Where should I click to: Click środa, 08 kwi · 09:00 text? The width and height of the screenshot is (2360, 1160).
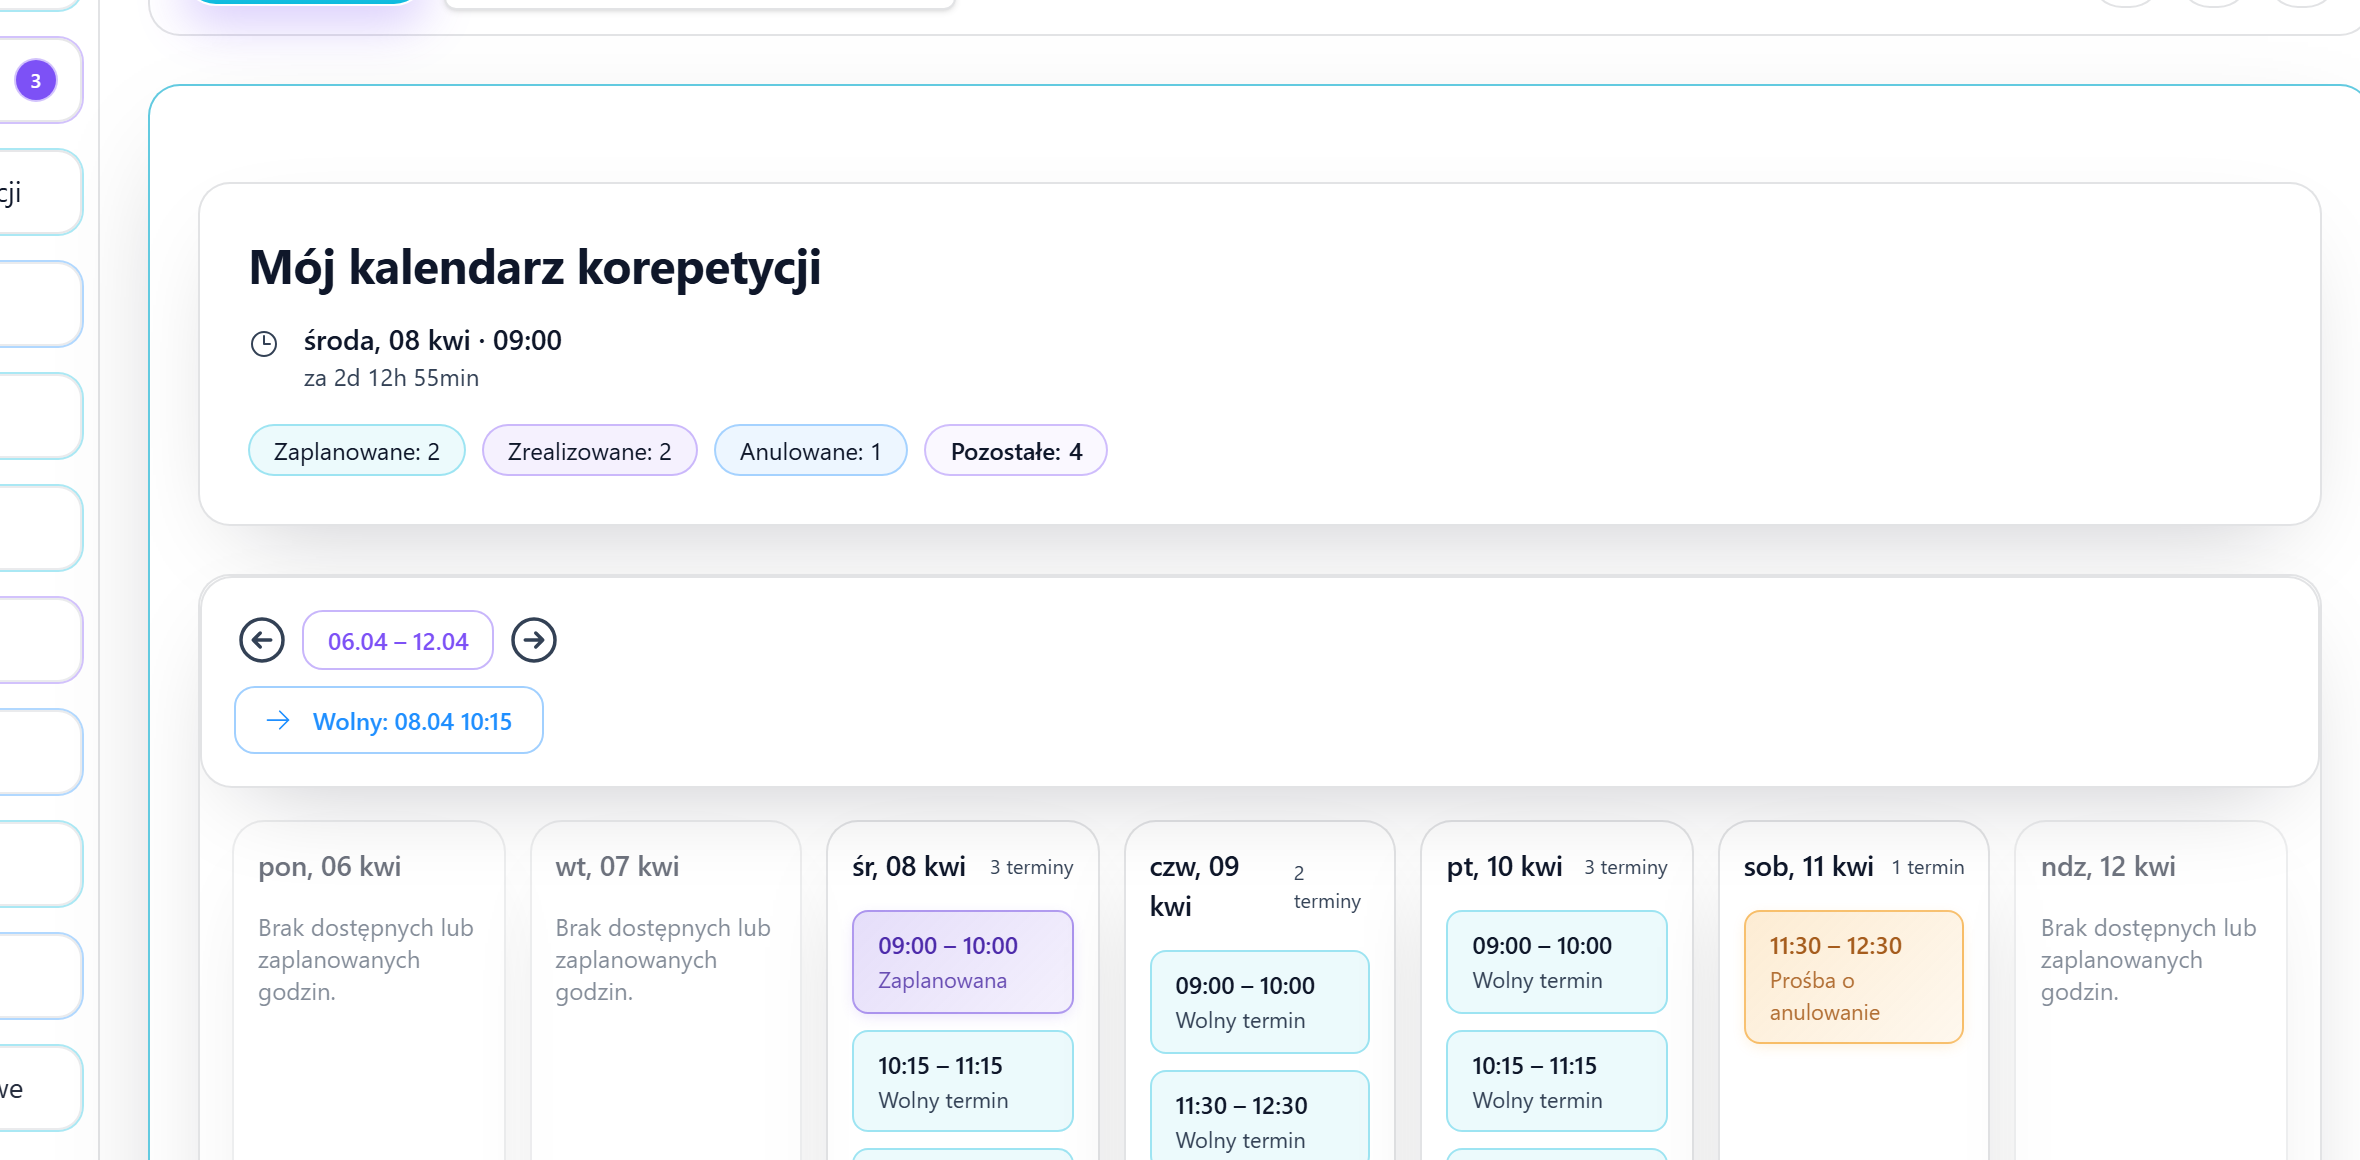point(433,340)
